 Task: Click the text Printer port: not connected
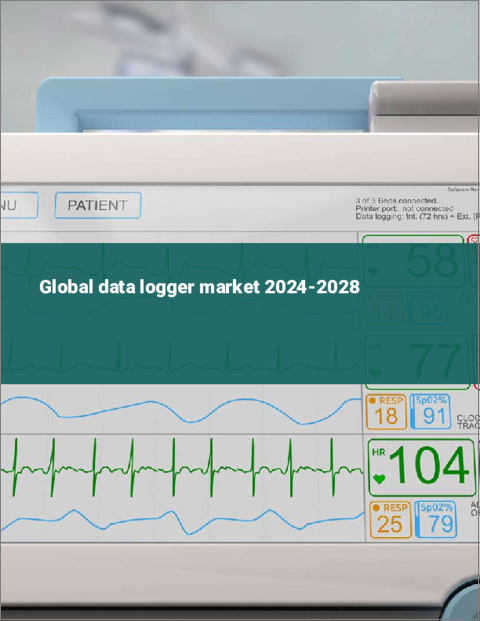pyautogui.click(x=404, y=208)
